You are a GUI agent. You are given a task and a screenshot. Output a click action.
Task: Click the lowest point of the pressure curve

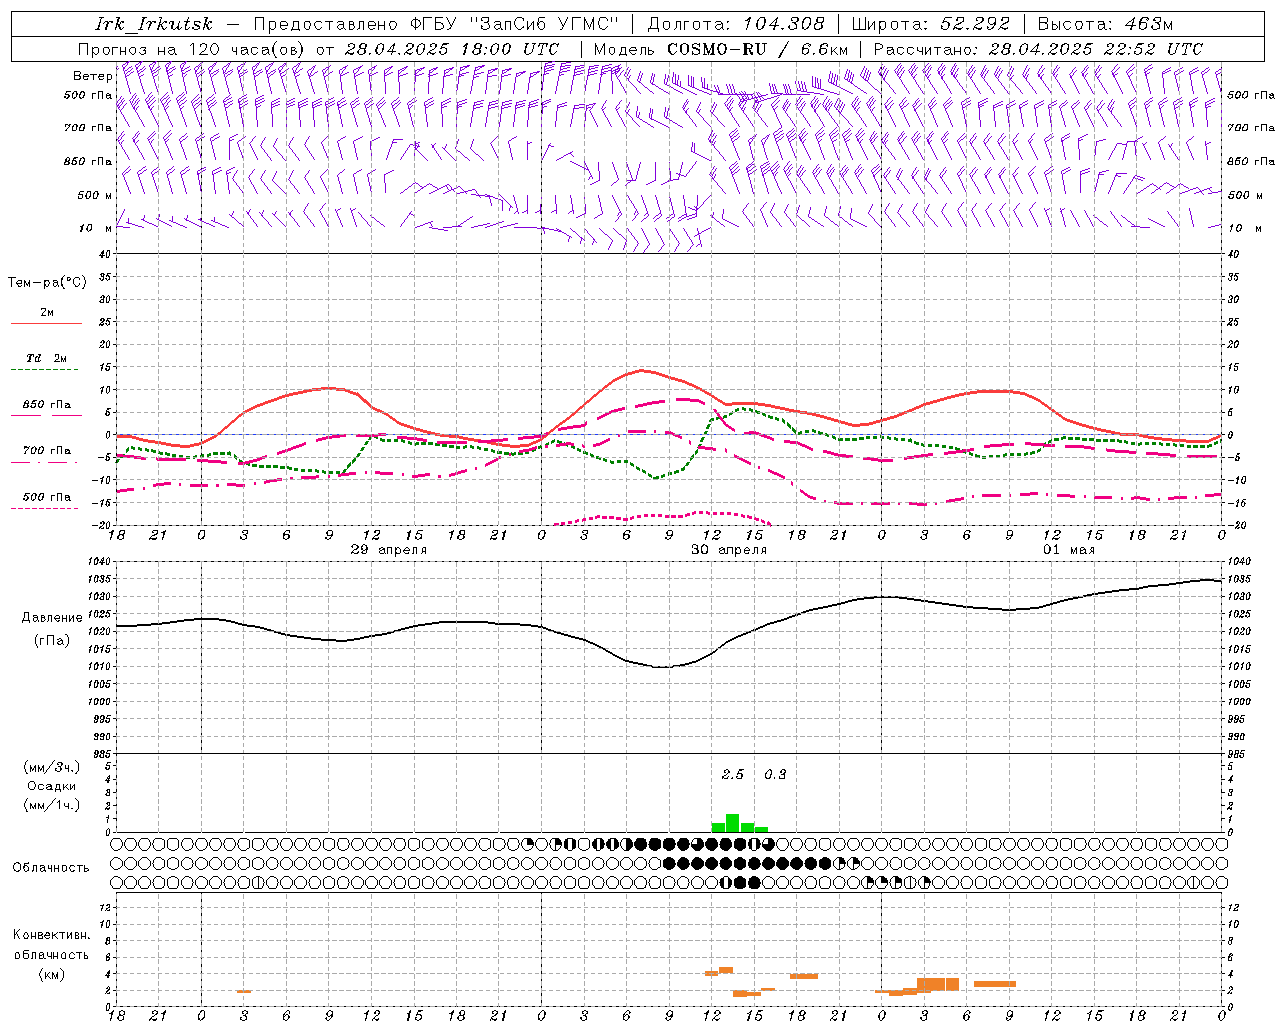(663, 666)
